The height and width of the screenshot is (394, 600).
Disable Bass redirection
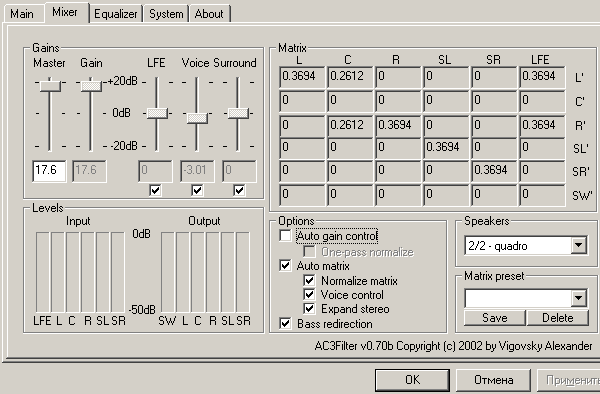tap(285, 324)
